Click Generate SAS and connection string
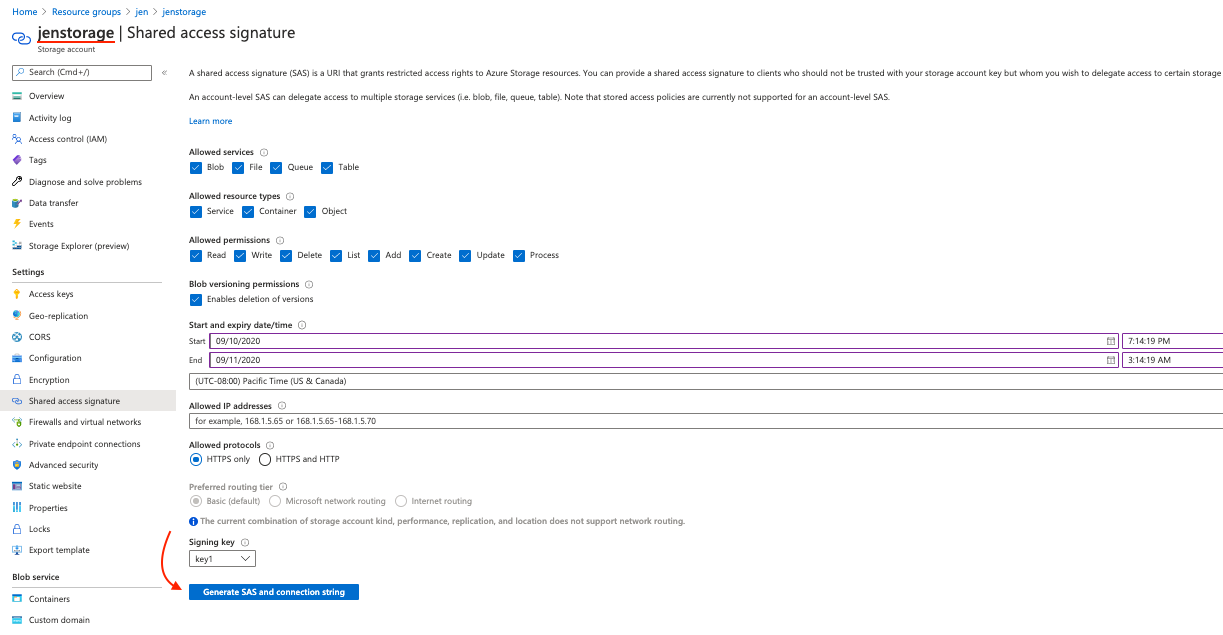Viewport: 1223px width, 635px height. coord(273,591)
